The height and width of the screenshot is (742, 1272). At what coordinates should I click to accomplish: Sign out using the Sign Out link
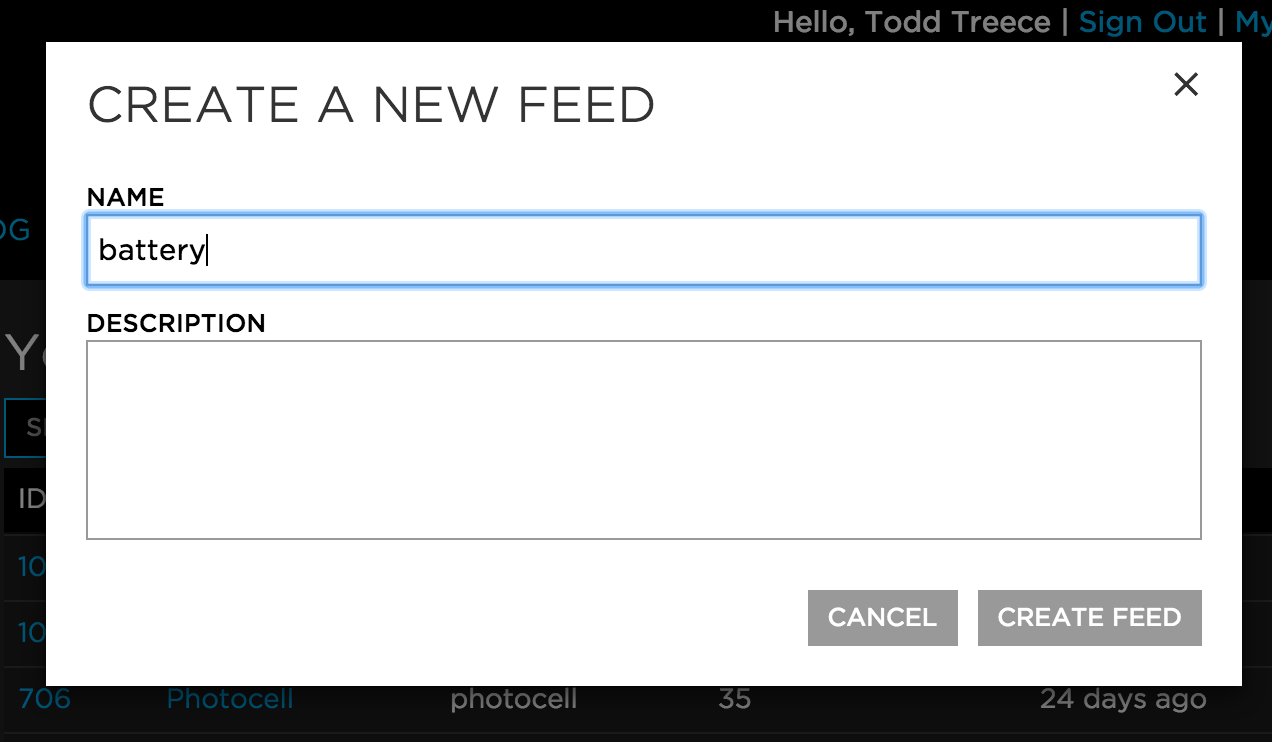coord(1143,22)
